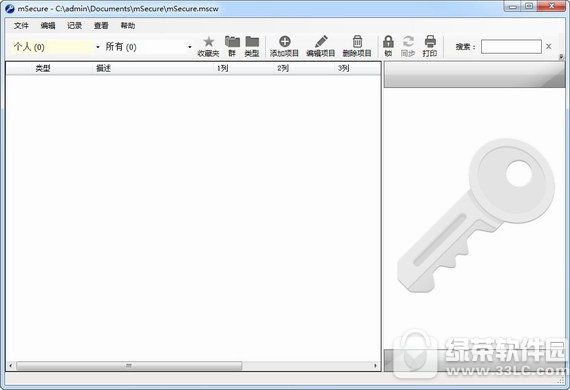Click the 群 groups folder icon
The image size is (570, 390).
[232, 46]
